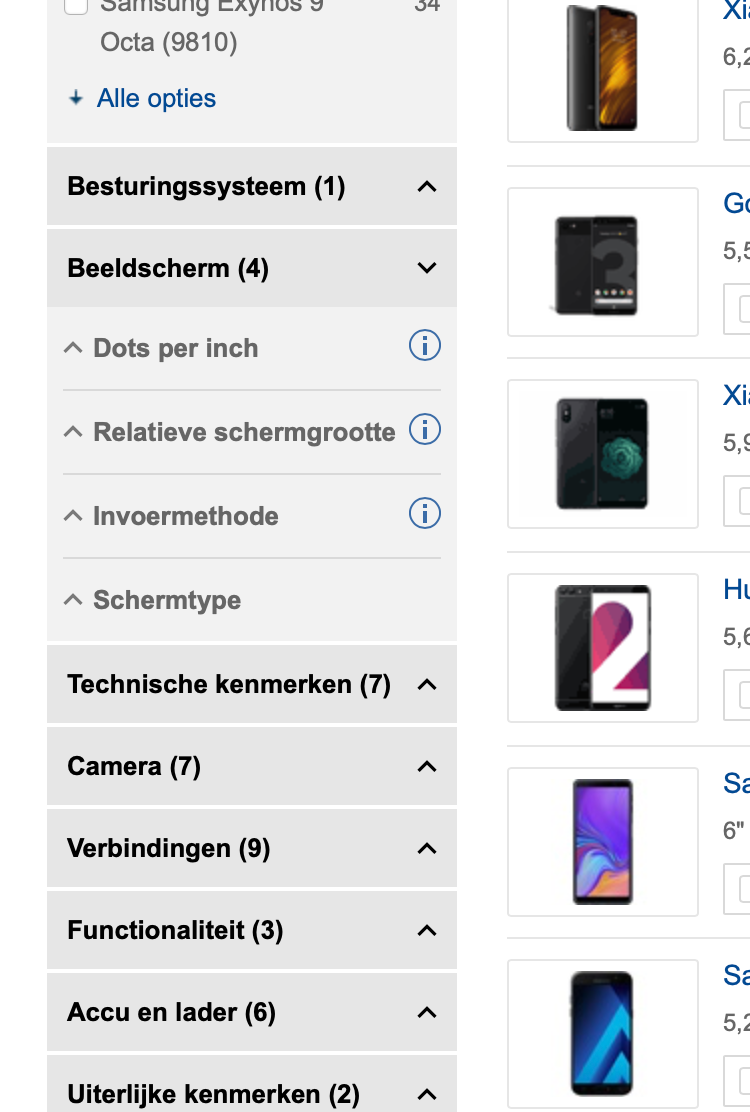Show all options via Alle opties link
The height and width of the screenshot is (1112, 750).
[156, 98]
